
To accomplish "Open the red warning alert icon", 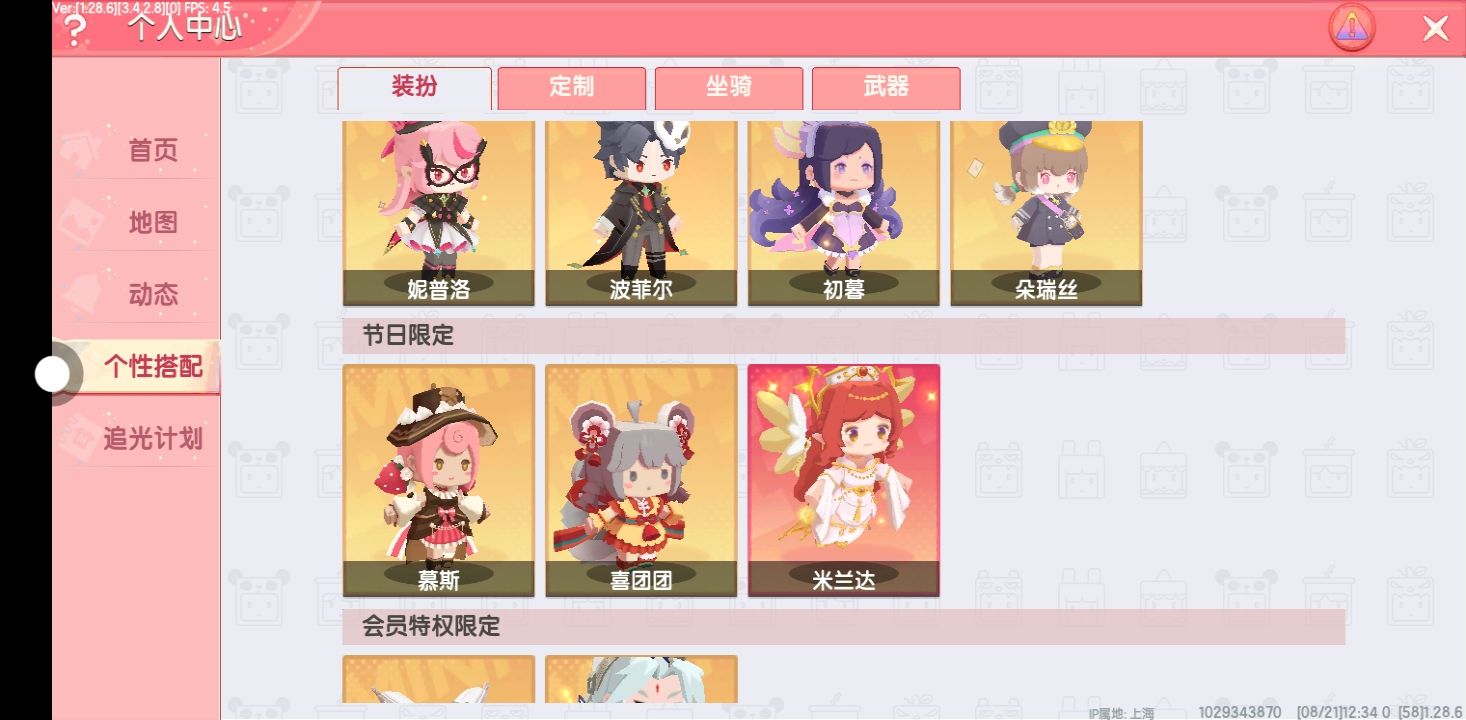I will pos(1352,28).
